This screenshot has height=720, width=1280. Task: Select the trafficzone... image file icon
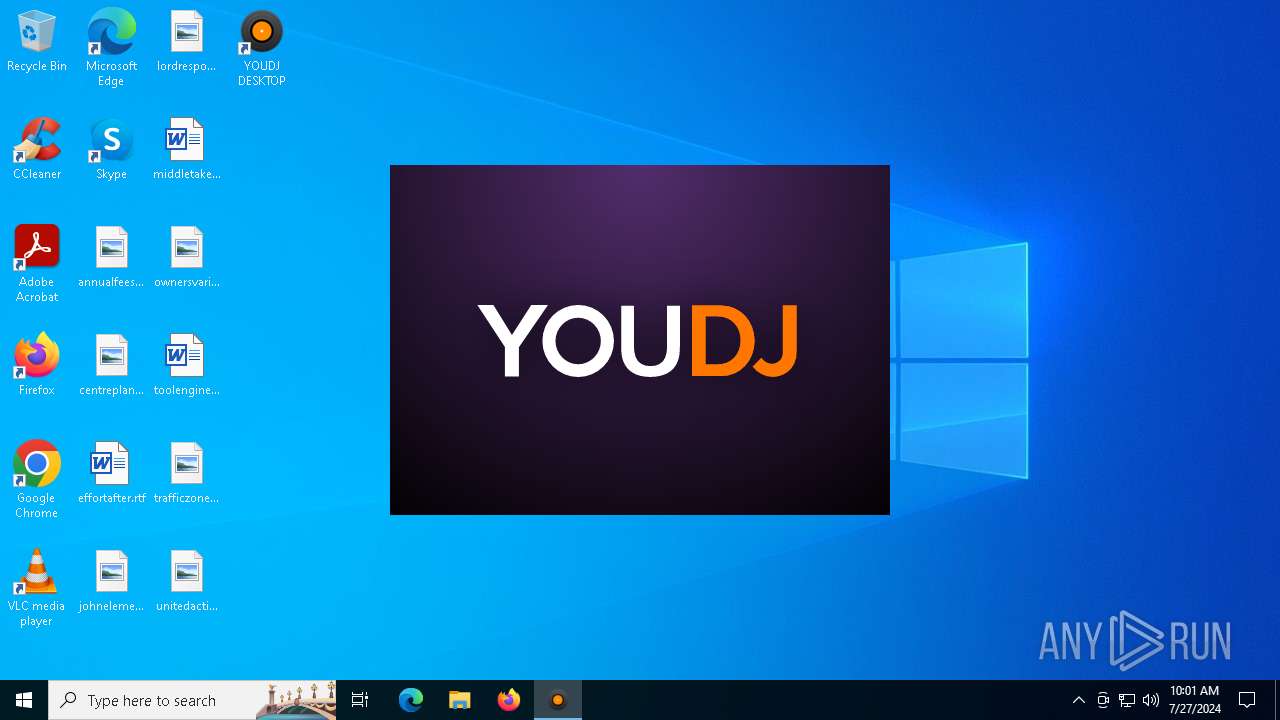(x=186, y=473)
